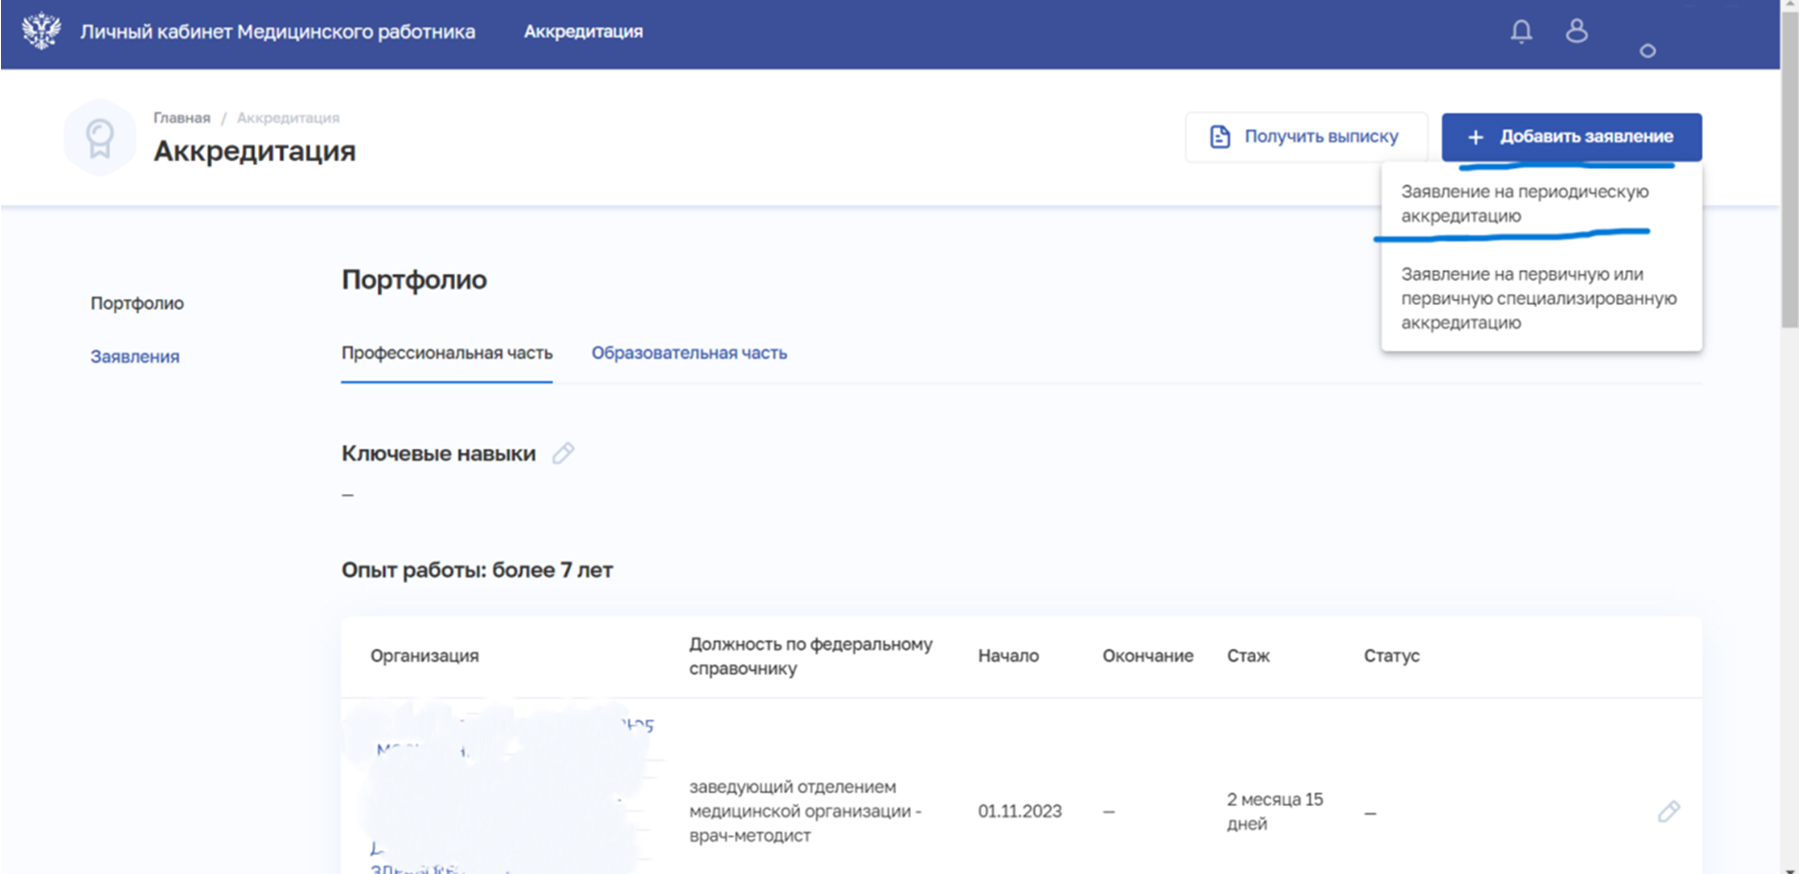Click the document icon in Получить выписку

coord(1220,137)
